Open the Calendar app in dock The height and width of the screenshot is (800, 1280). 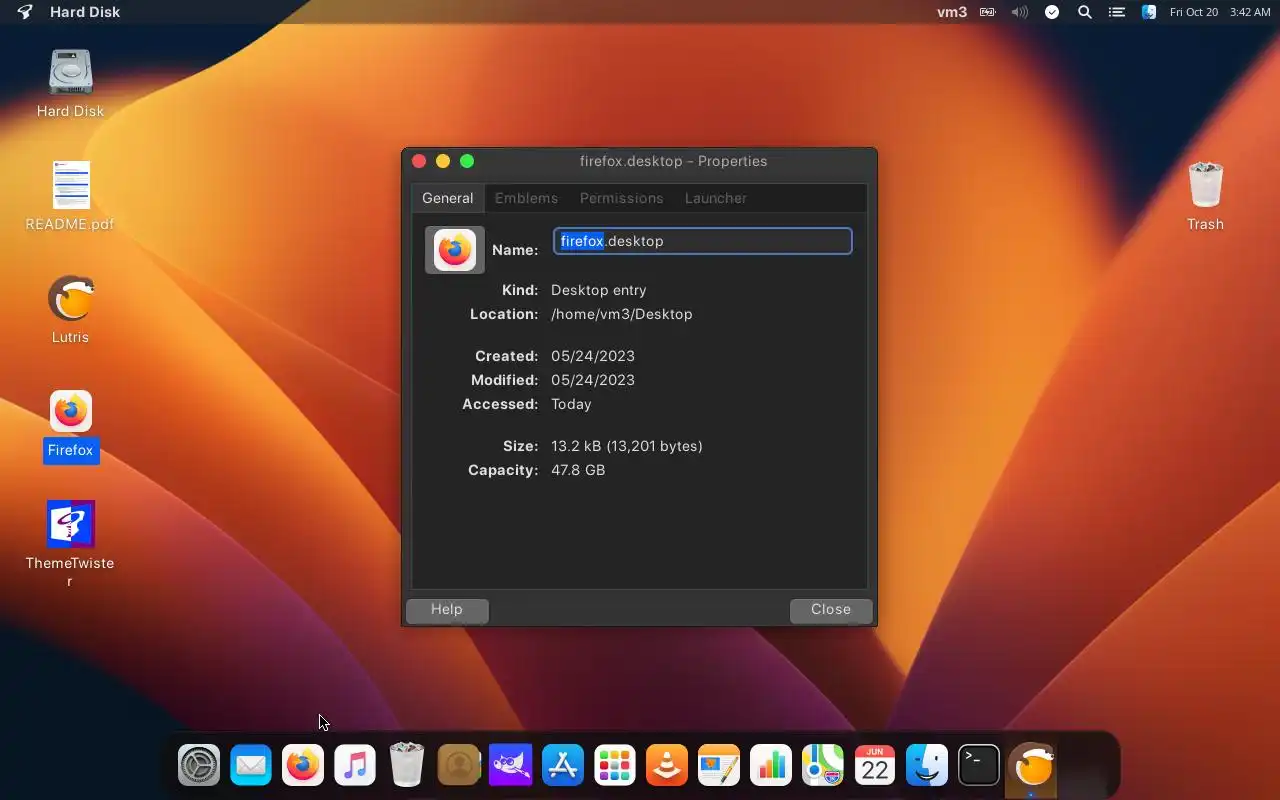pyautogui.click(x=875, y=767)
